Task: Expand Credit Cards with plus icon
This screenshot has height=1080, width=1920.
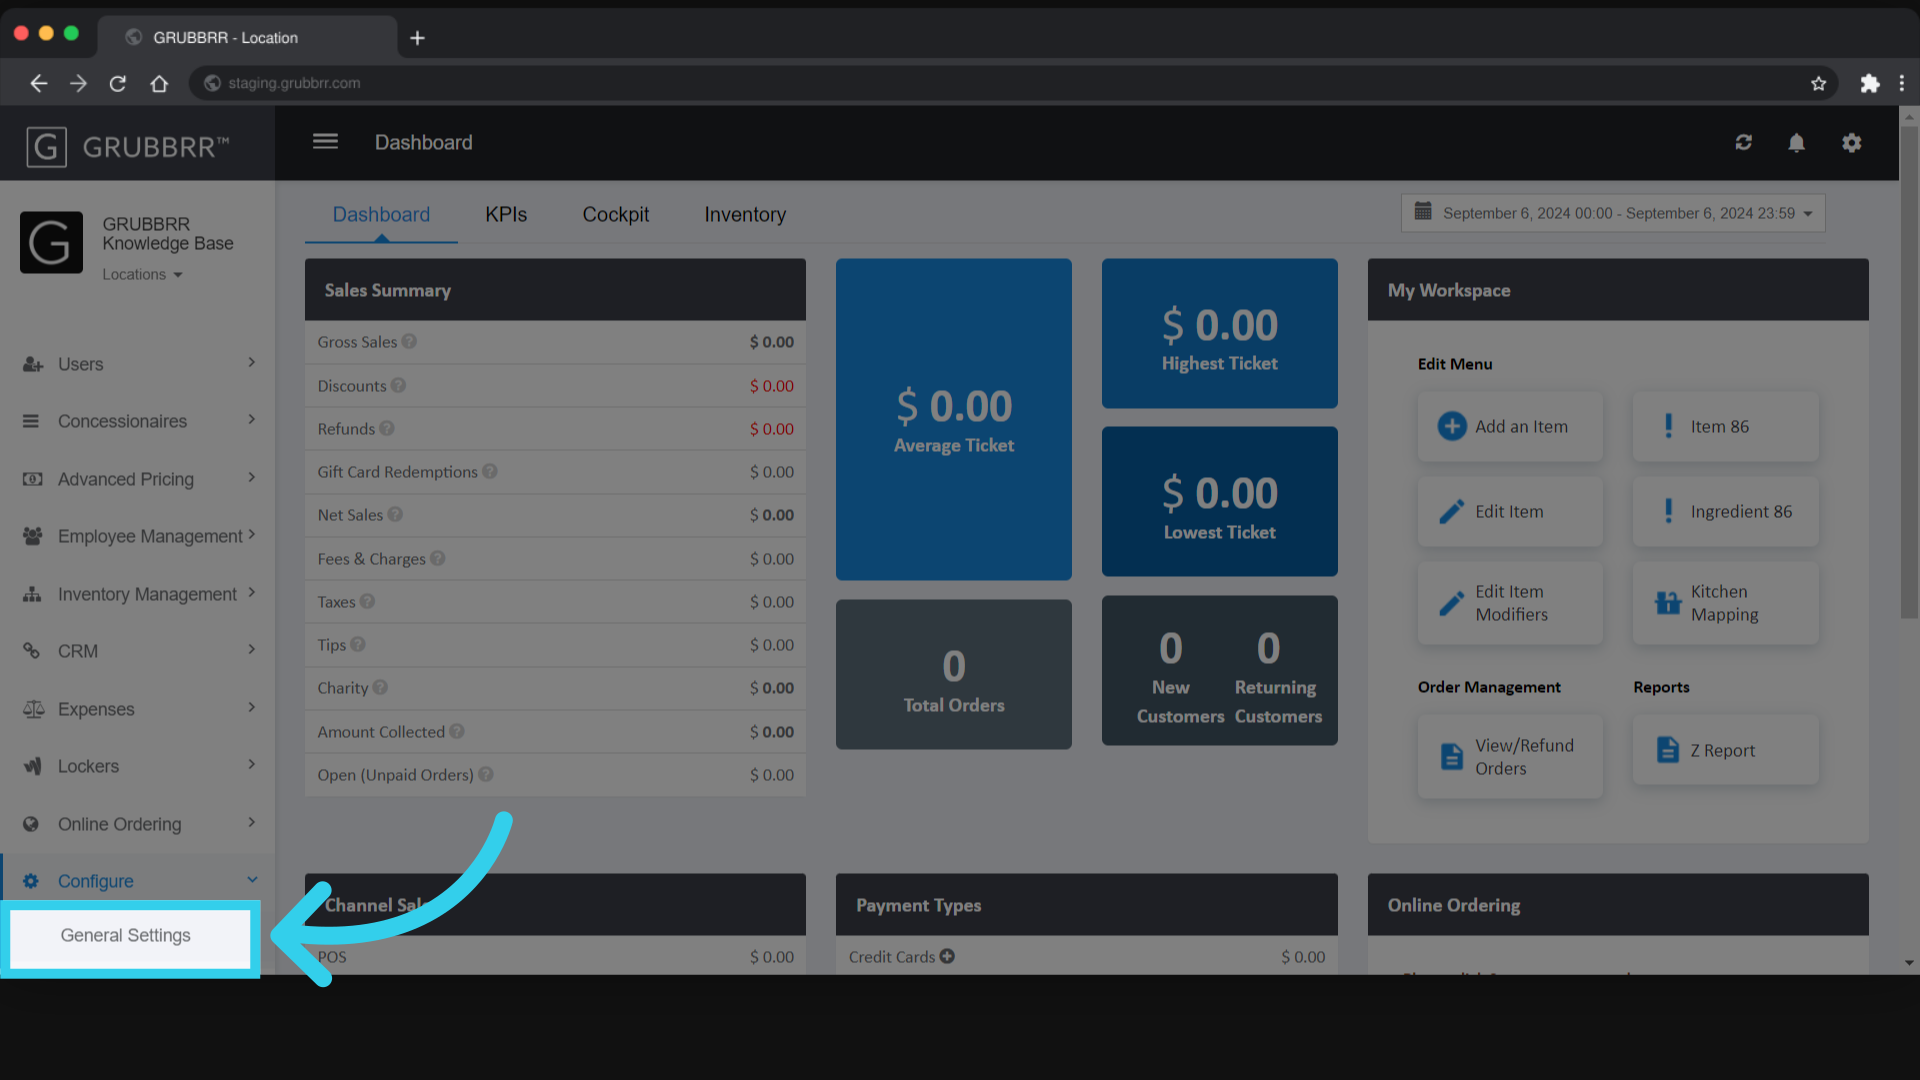Action: [x=947, y=956]
